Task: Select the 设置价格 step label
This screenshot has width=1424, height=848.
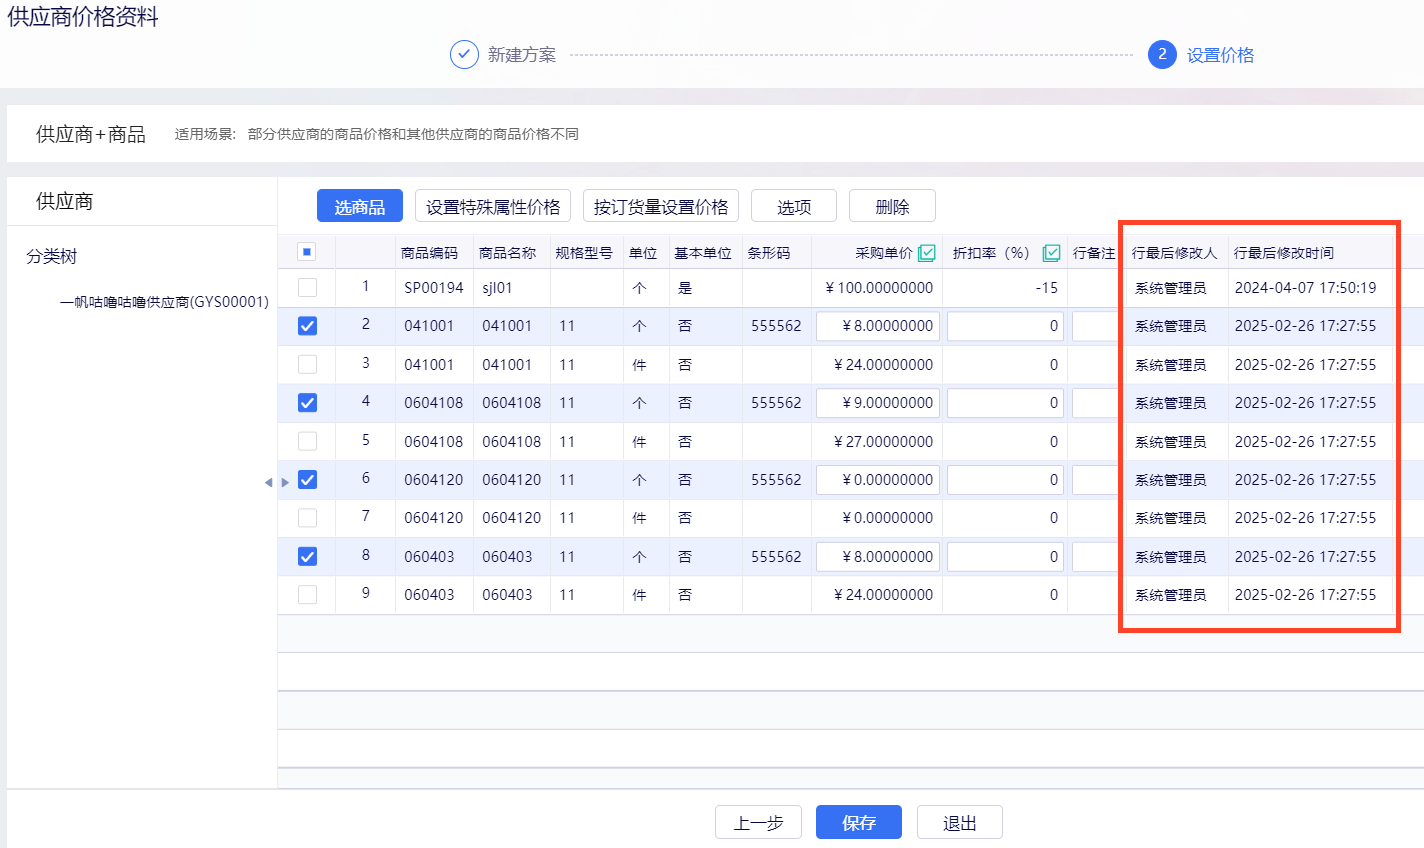Action: (1220, 55)
